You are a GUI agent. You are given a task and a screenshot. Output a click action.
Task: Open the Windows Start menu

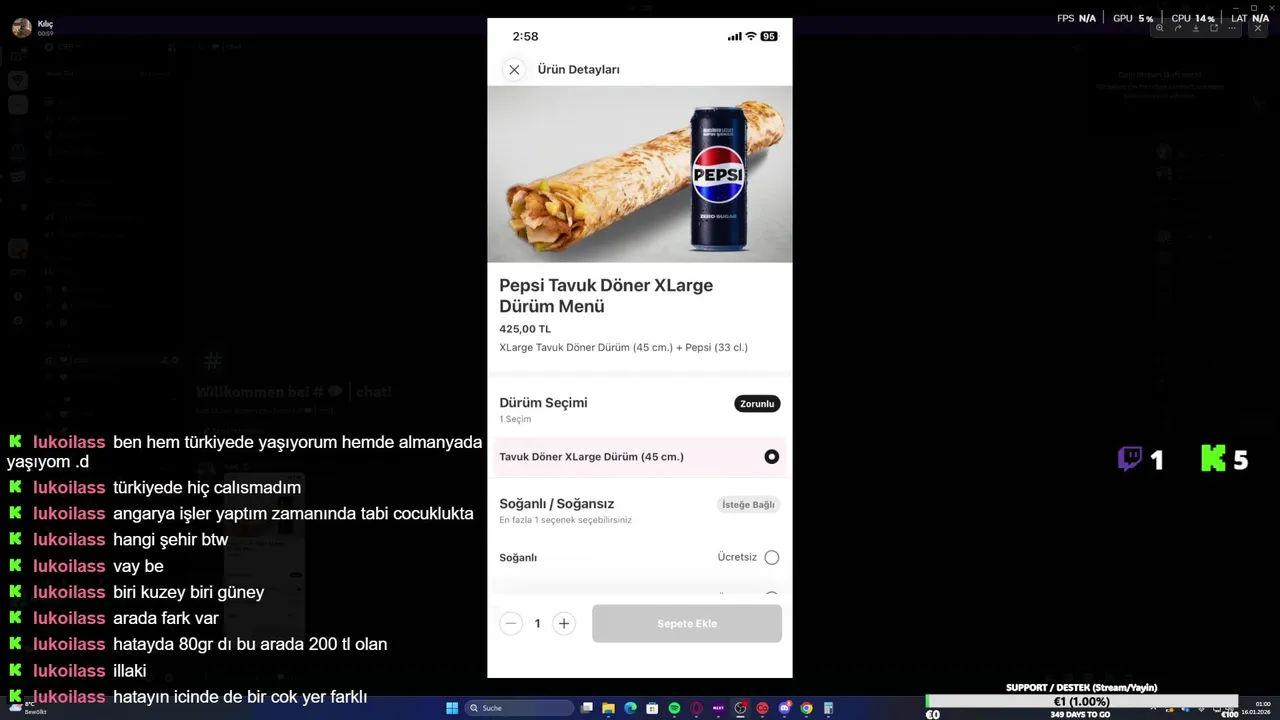pos(452,708)
